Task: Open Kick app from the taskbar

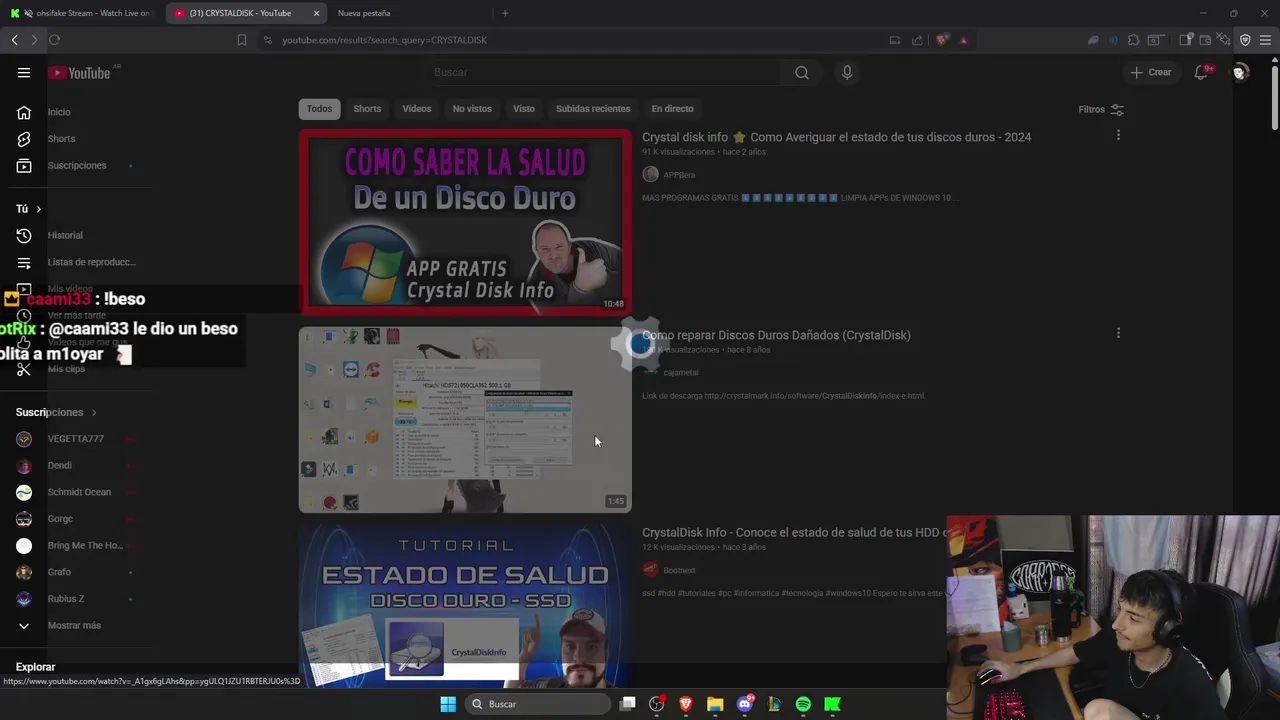Action: click(x=832, y=704)
